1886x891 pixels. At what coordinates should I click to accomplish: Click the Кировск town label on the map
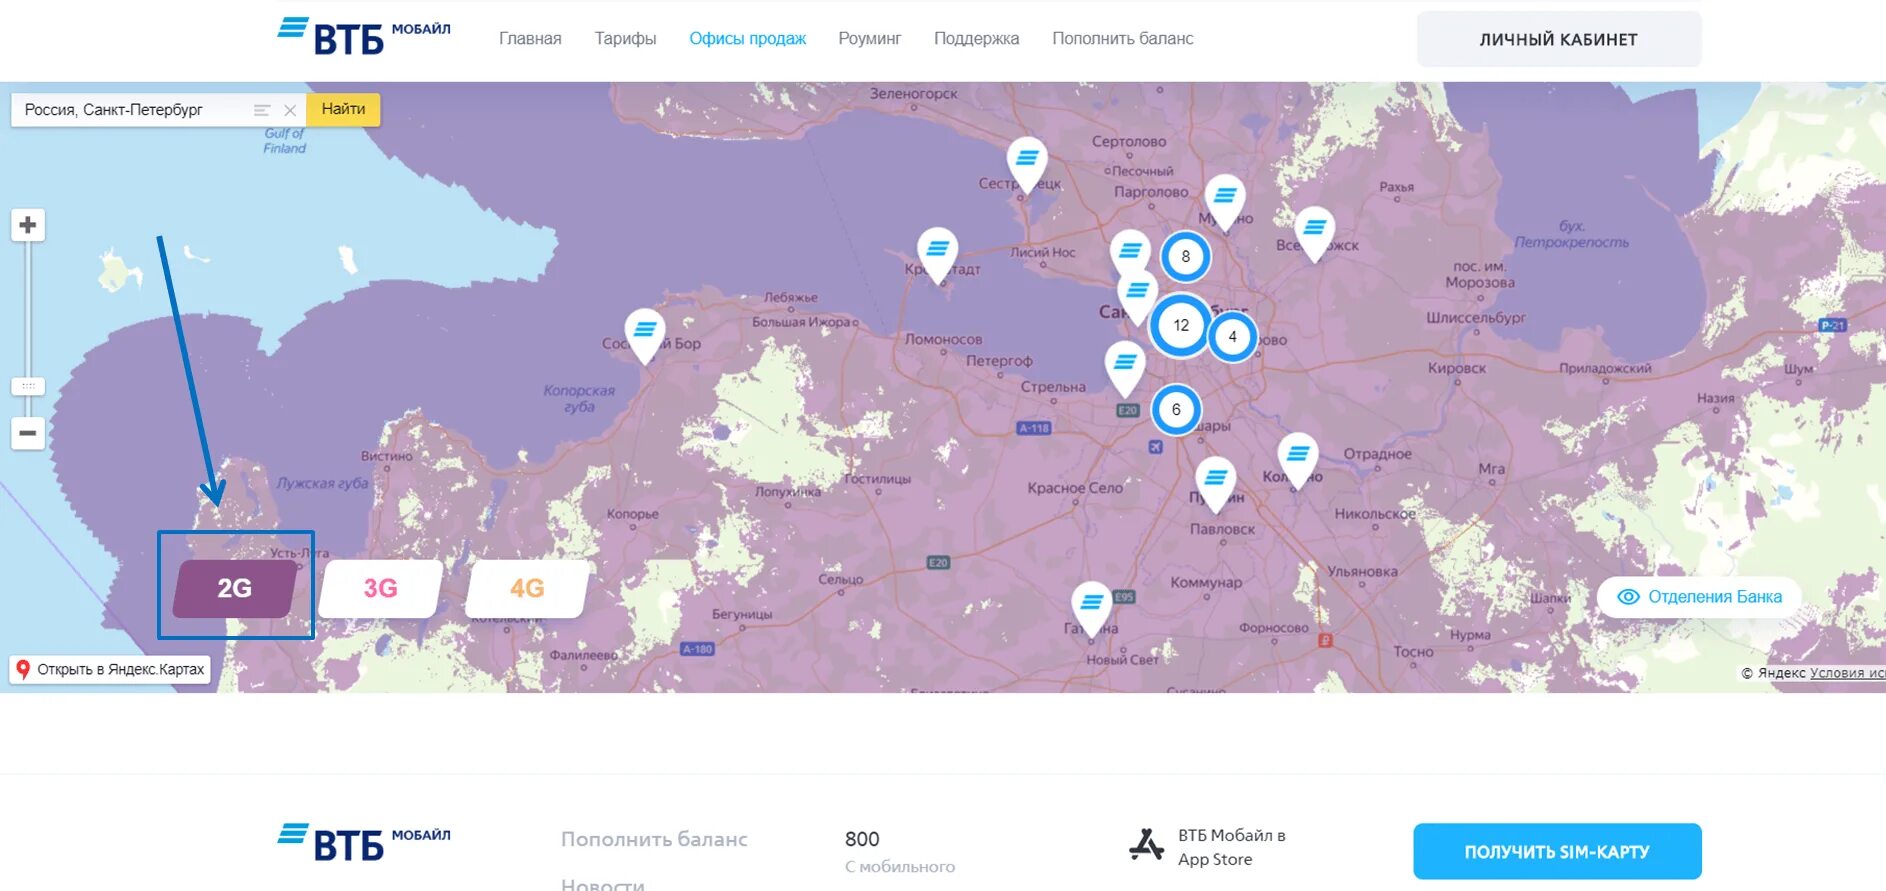1456,368
